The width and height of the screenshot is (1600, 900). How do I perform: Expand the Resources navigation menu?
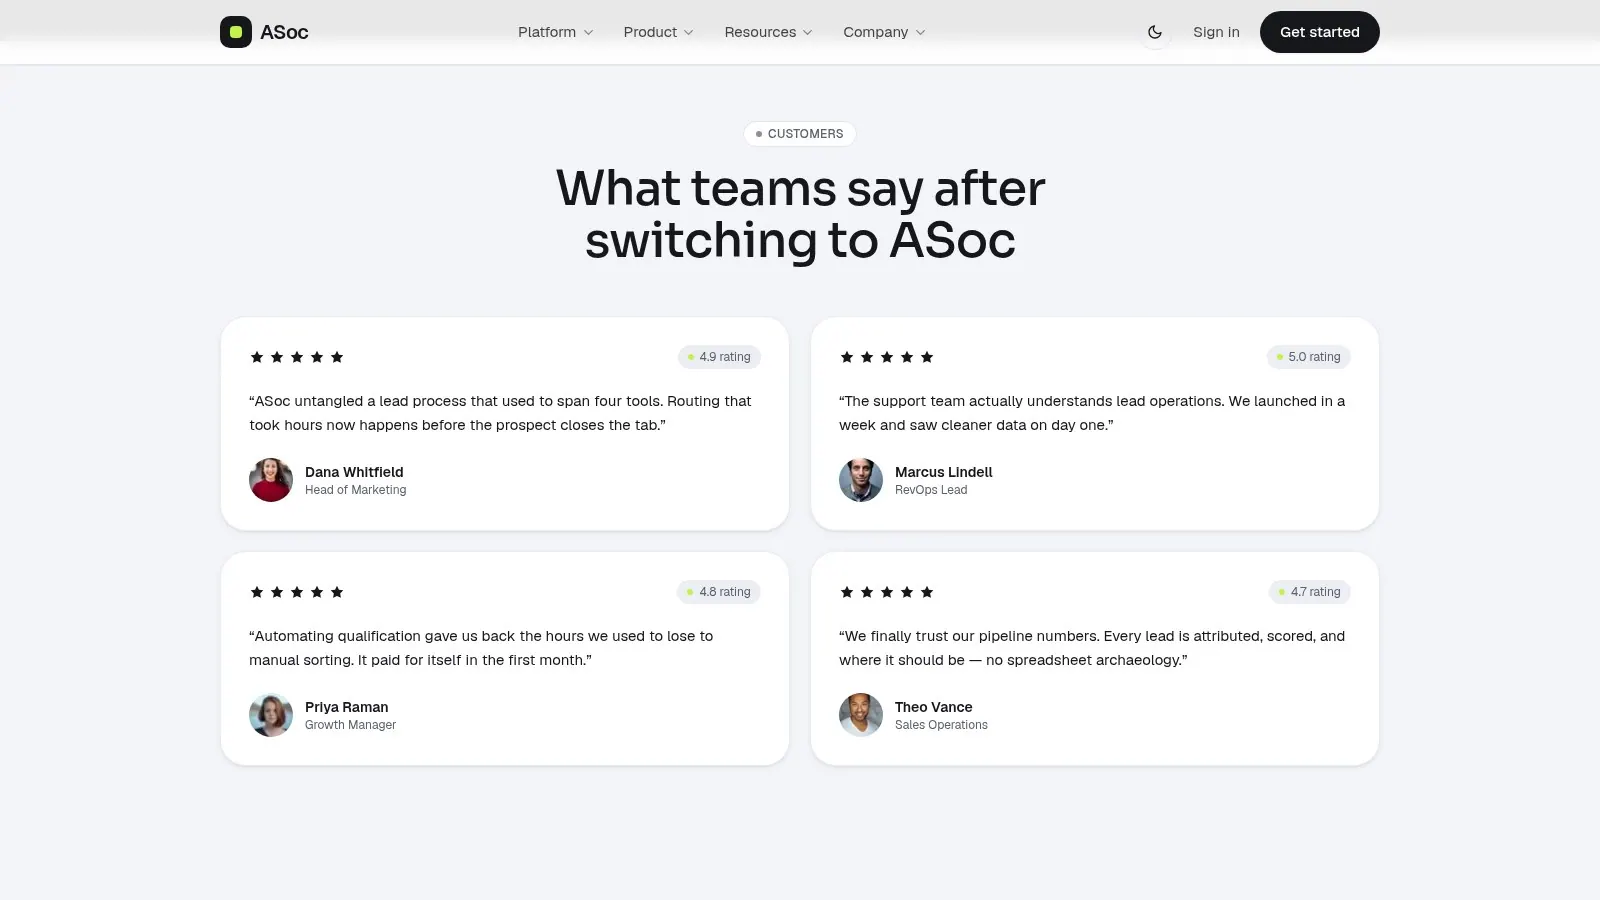coord(769,32)
